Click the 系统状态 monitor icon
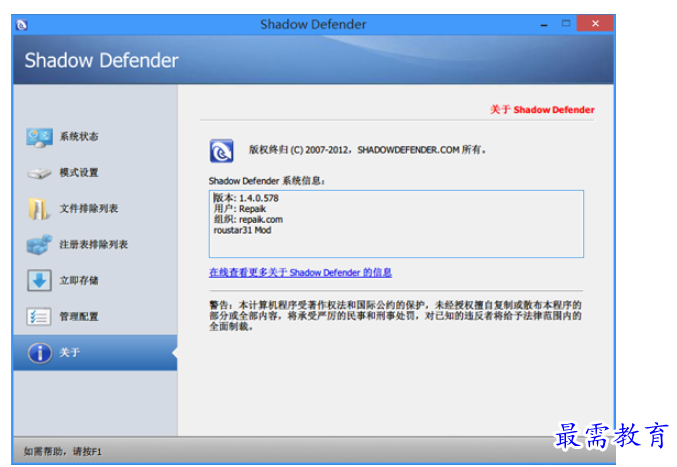The width and height of the screenshot is (677, 467). click(39, 138)
